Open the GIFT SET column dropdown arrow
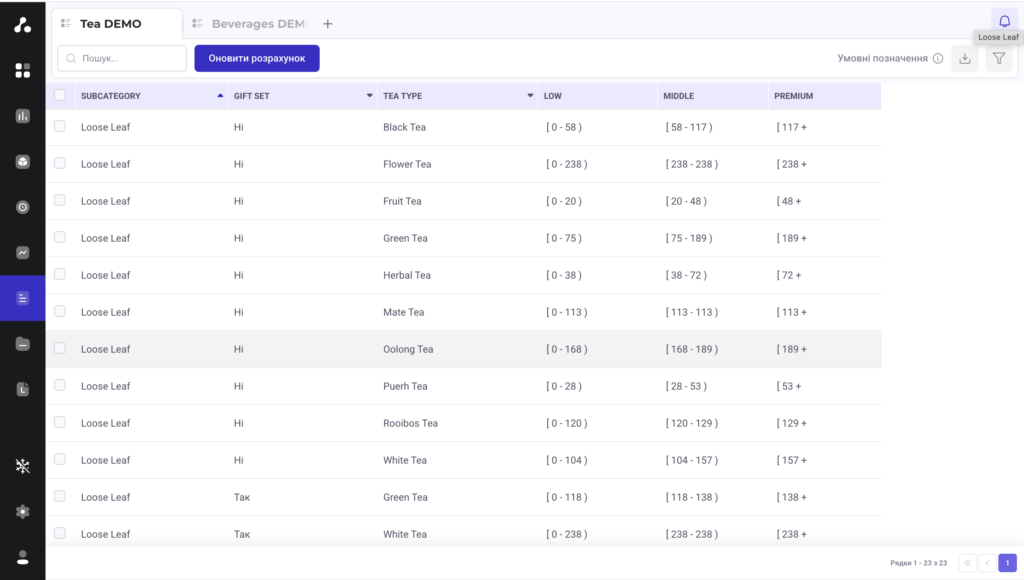 [370, 95]
